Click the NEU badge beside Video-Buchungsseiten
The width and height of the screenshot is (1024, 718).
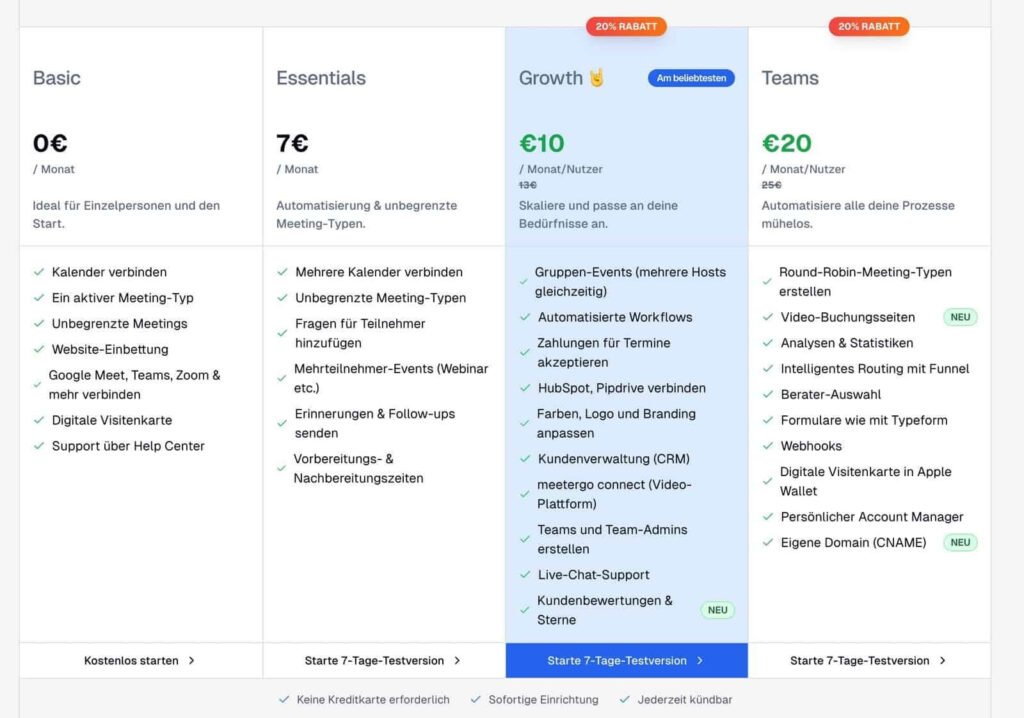pyautogui.click(x=959, y=317)
